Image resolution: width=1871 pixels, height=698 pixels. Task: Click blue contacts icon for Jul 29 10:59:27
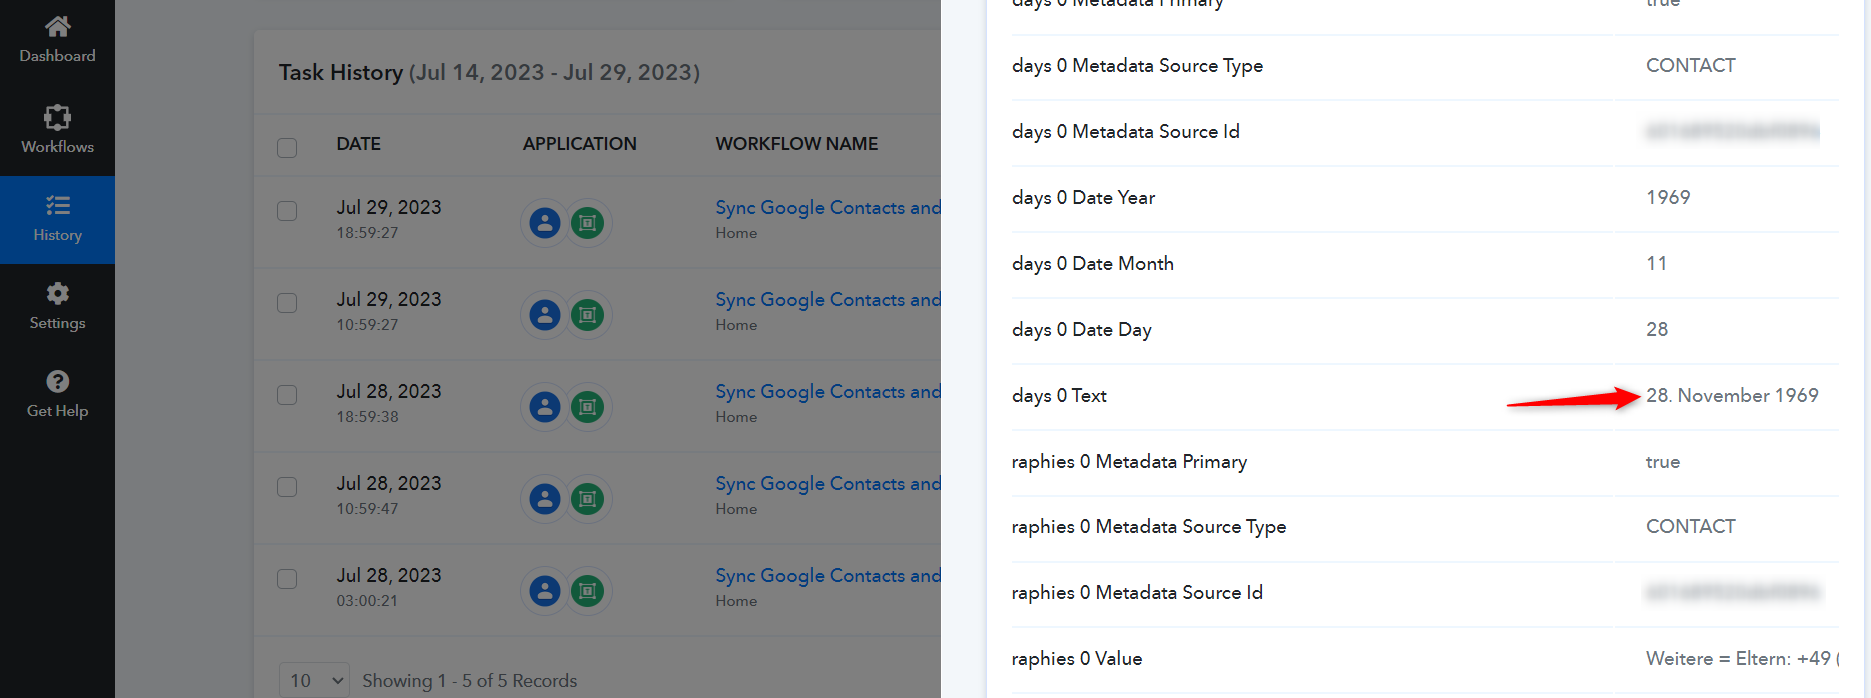pyautogui.click(x=545, y=315)
